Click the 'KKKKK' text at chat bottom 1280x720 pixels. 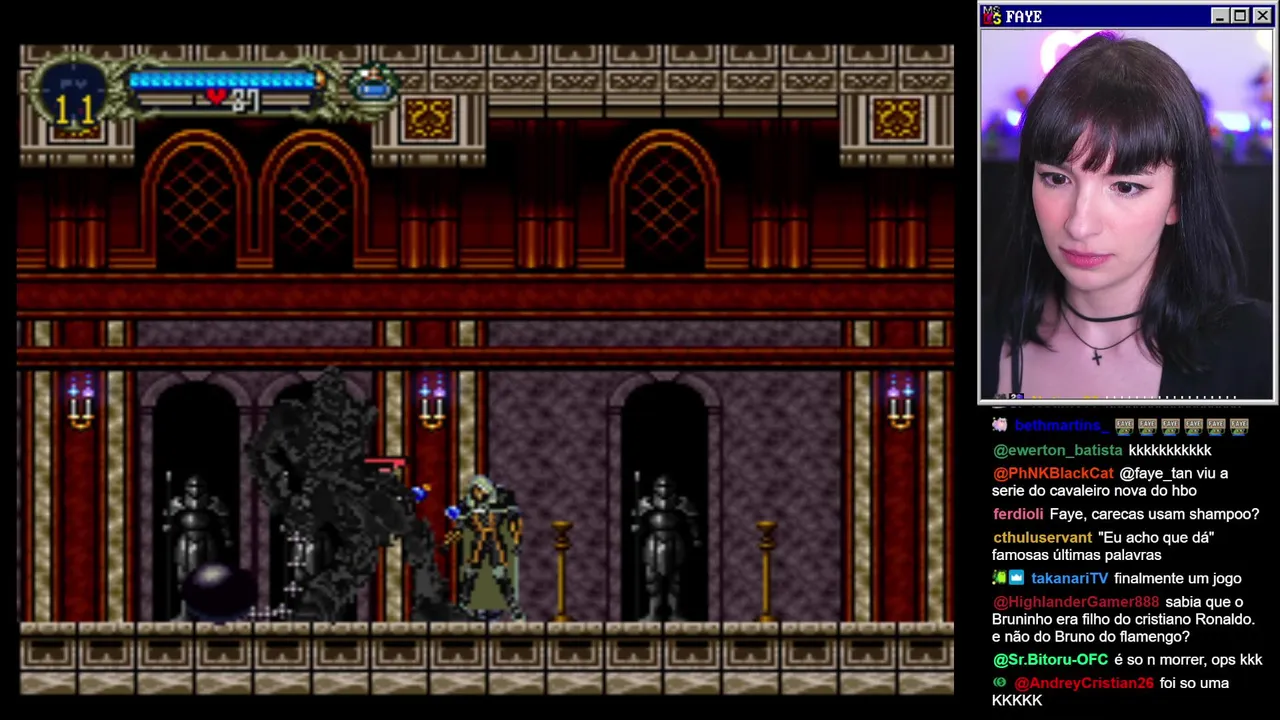pos(1017,700)
